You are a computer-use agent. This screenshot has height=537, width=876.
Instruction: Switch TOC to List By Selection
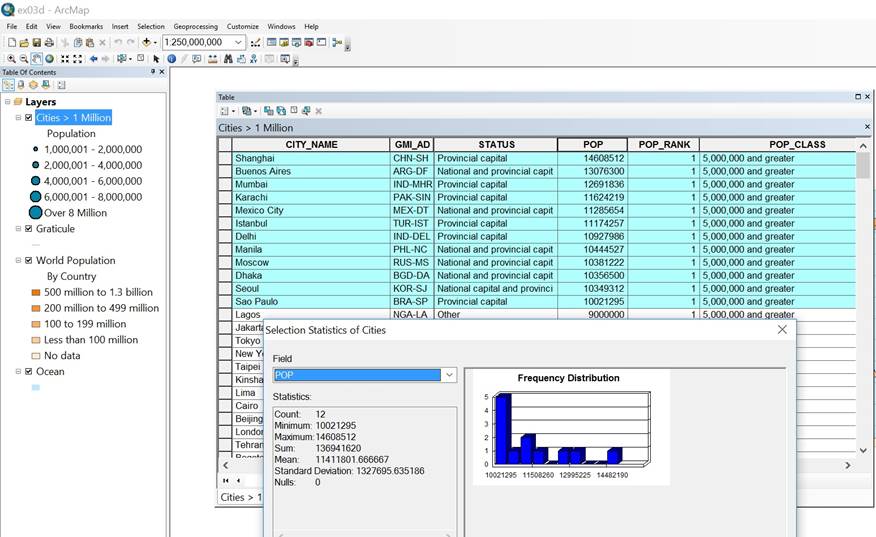click(x=46, y=85)
